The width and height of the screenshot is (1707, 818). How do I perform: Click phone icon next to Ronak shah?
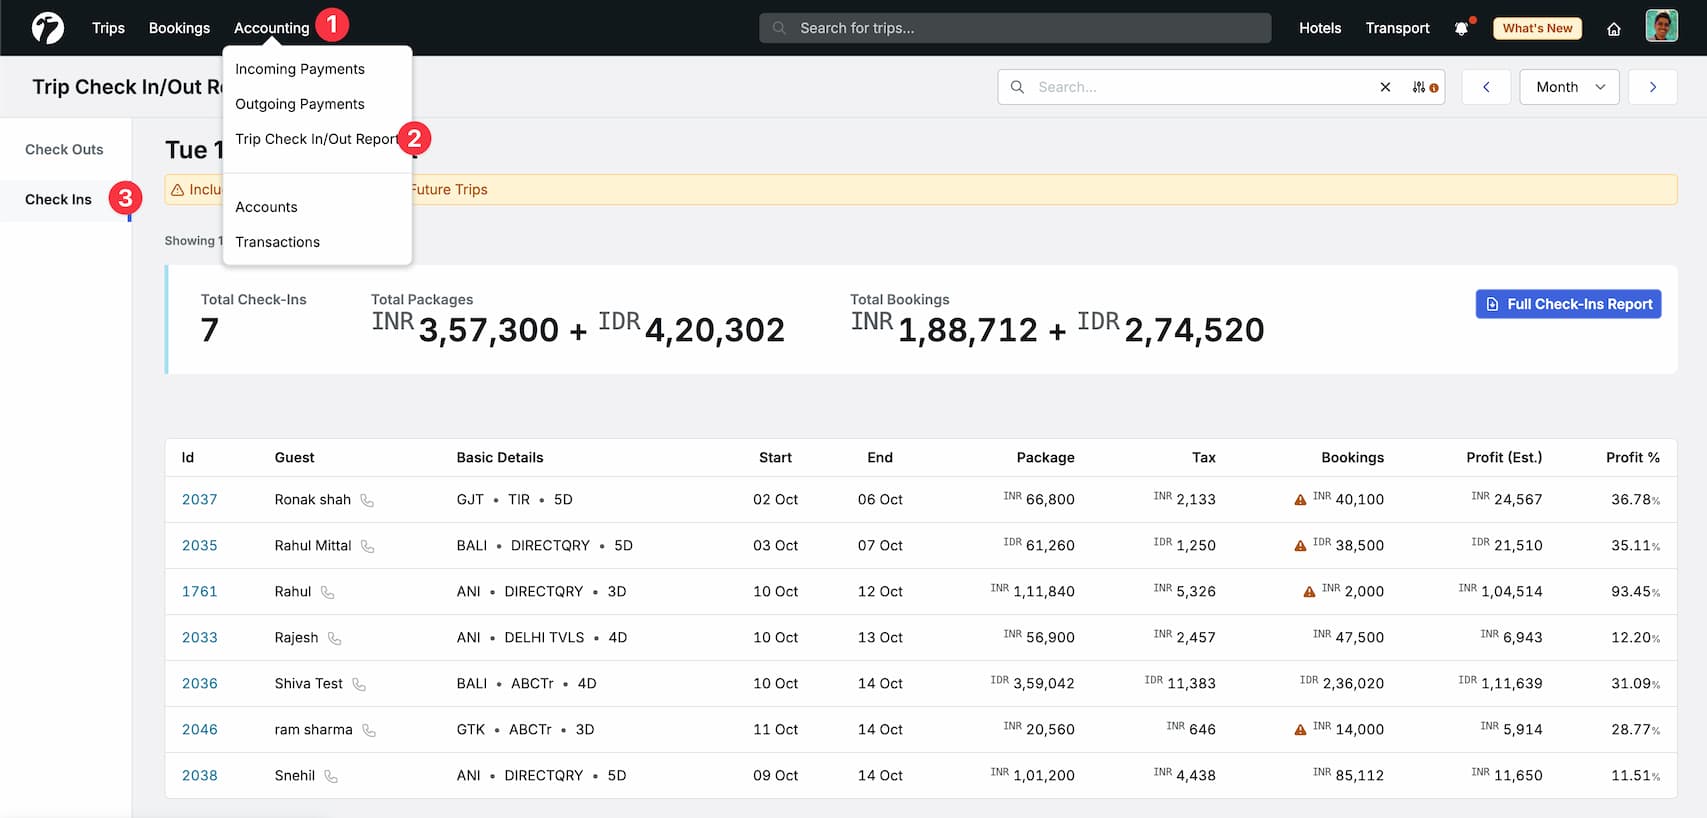coord(367,500)
